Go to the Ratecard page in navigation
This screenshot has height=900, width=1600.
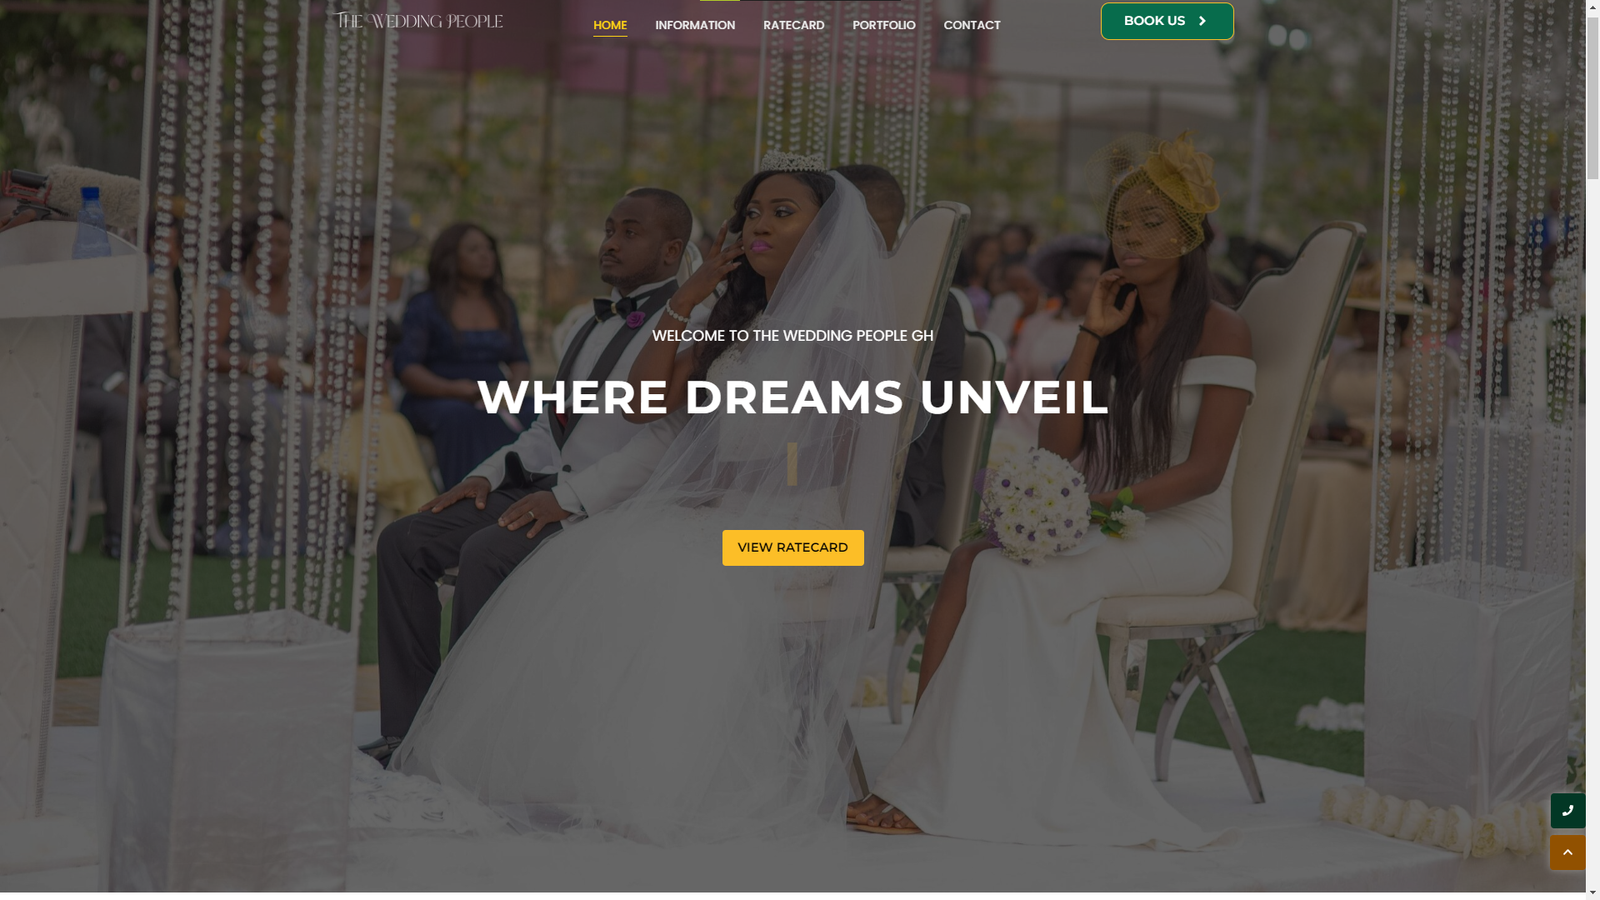[x=794, y=25]
